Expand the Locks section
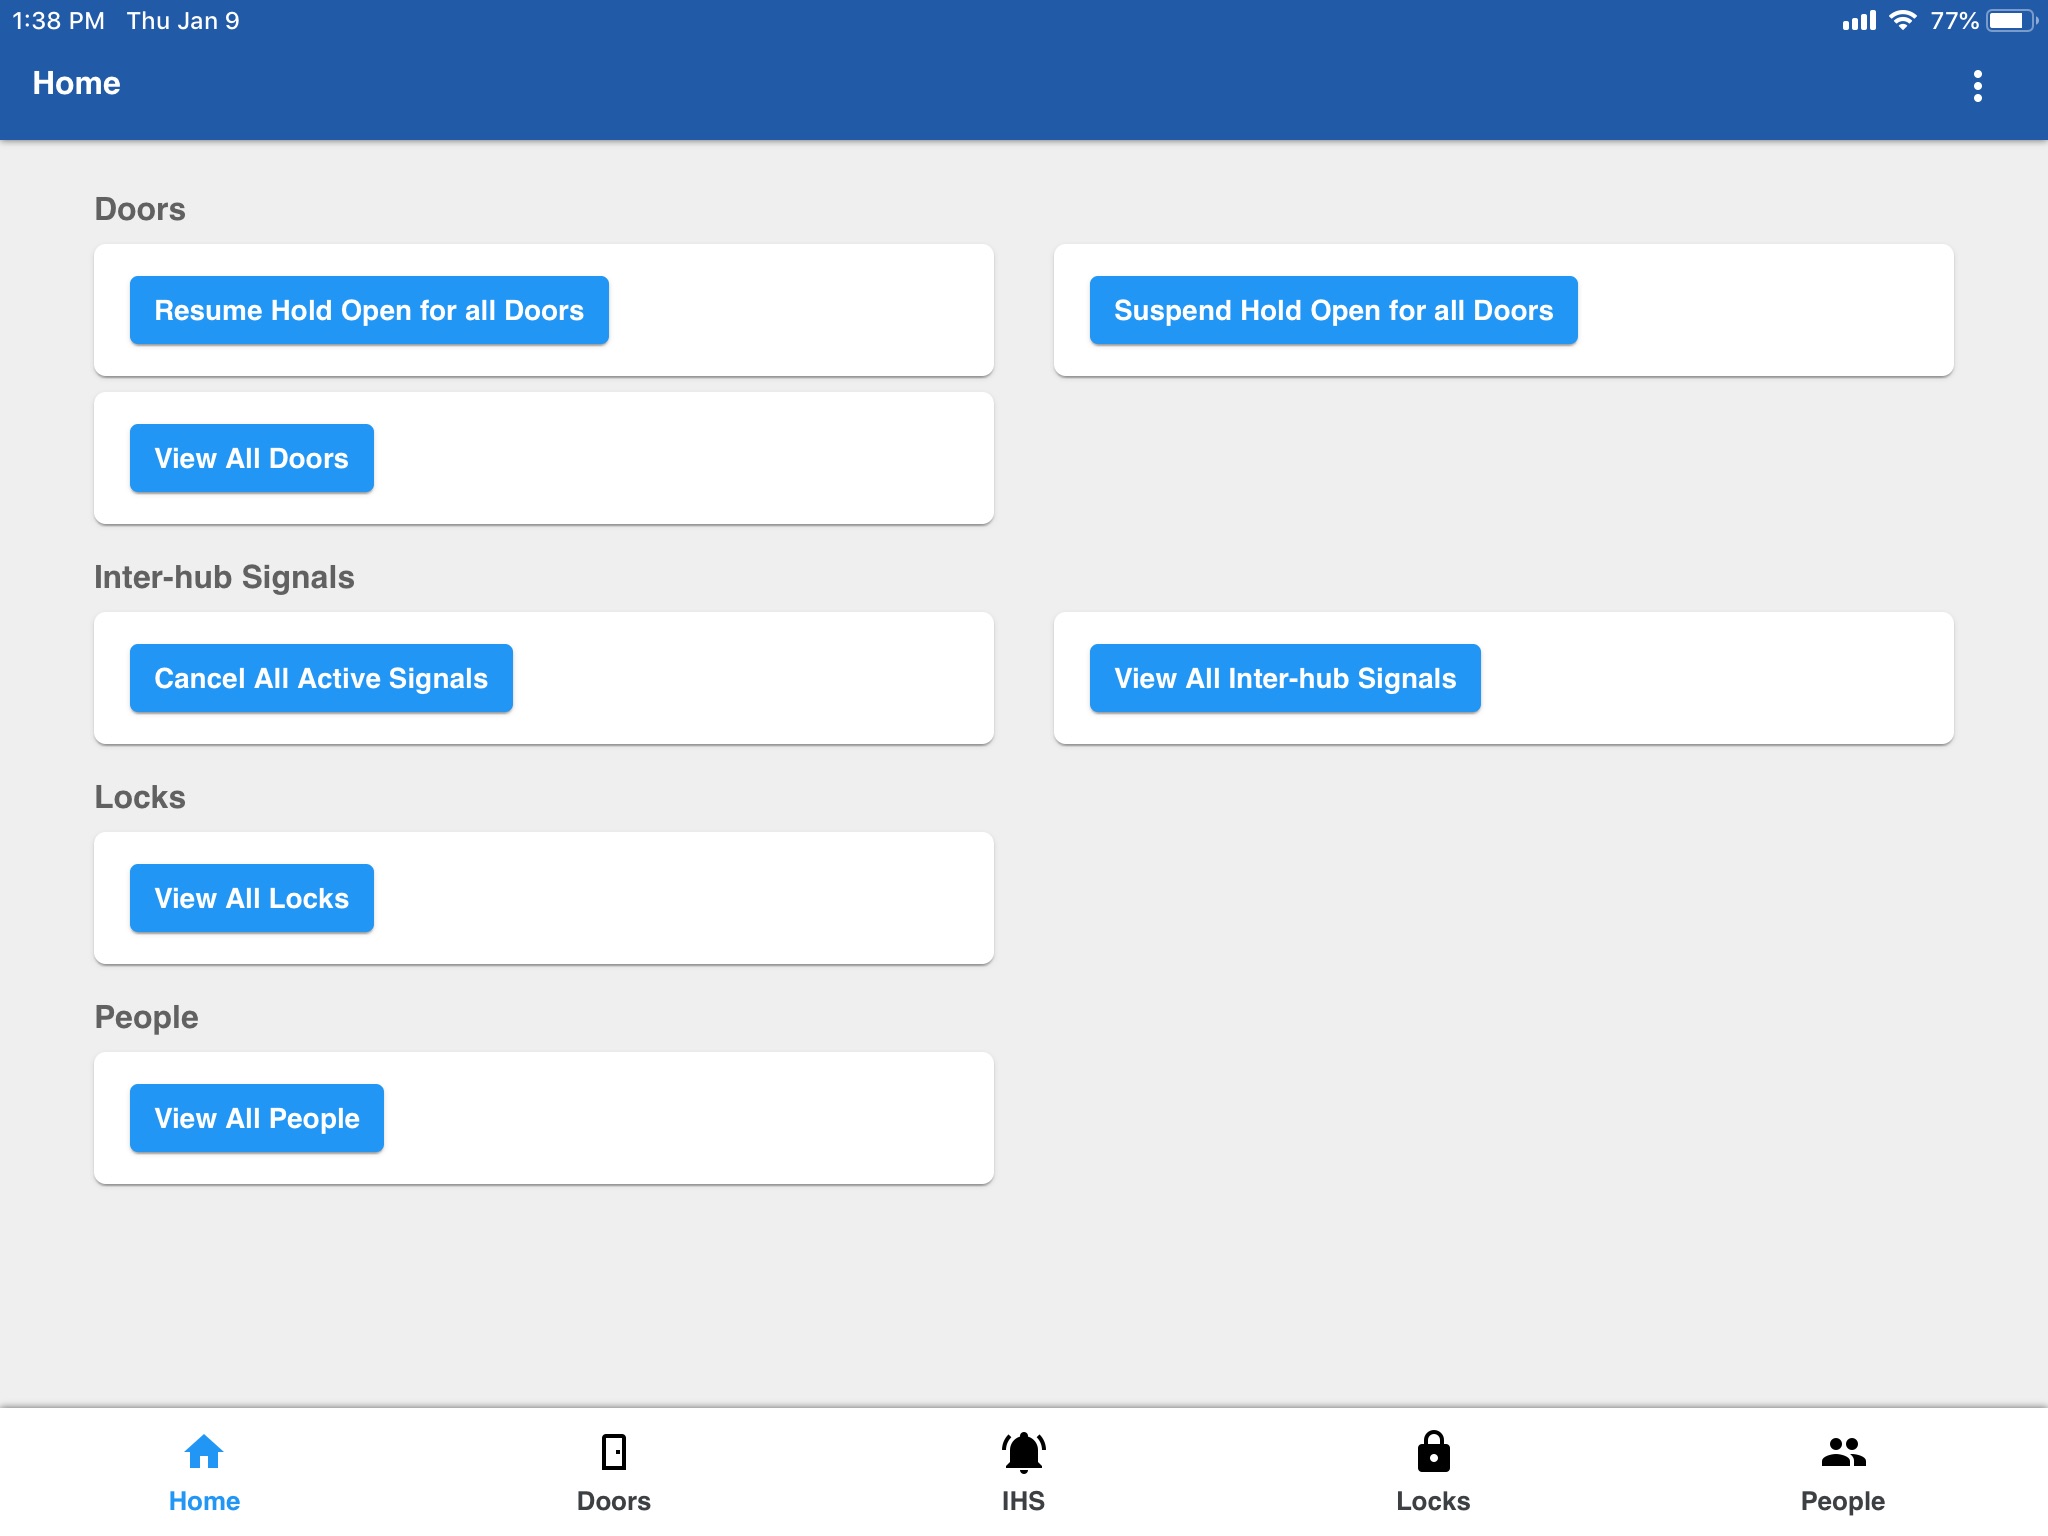The image size is (2048, 1536). tap(140, 794)
